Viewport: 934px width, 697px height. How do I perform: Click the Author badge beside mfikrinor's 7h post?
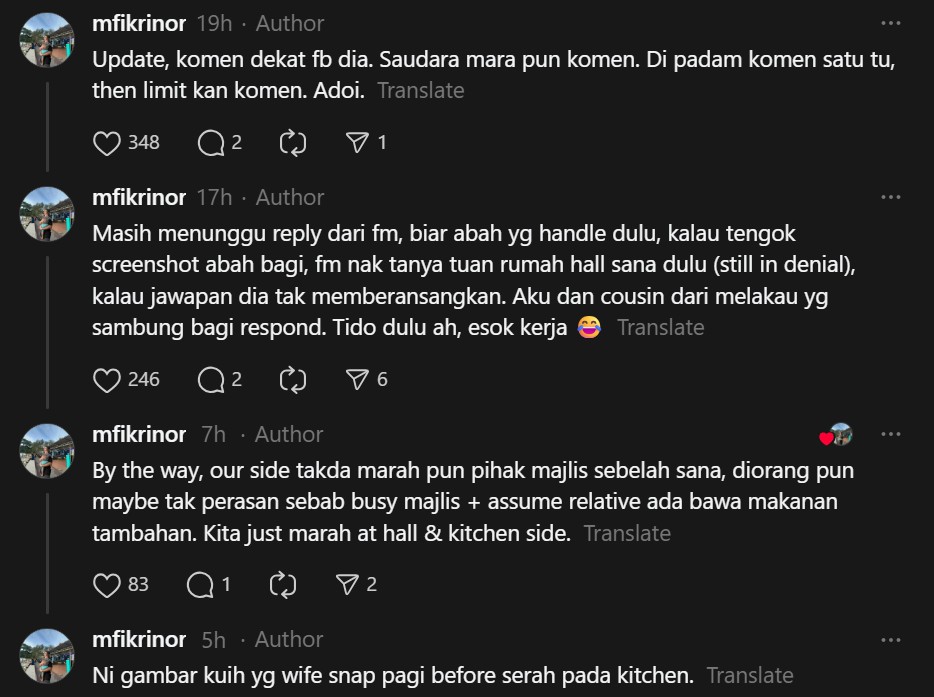pos(288,434)
